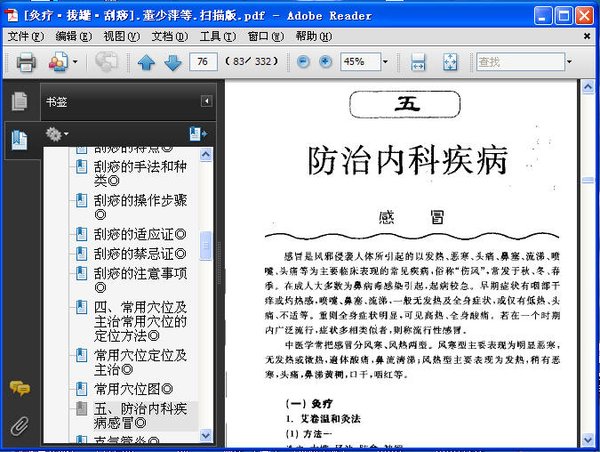Open the 文件 menu
Screen dimensions: 600x452
26,37
